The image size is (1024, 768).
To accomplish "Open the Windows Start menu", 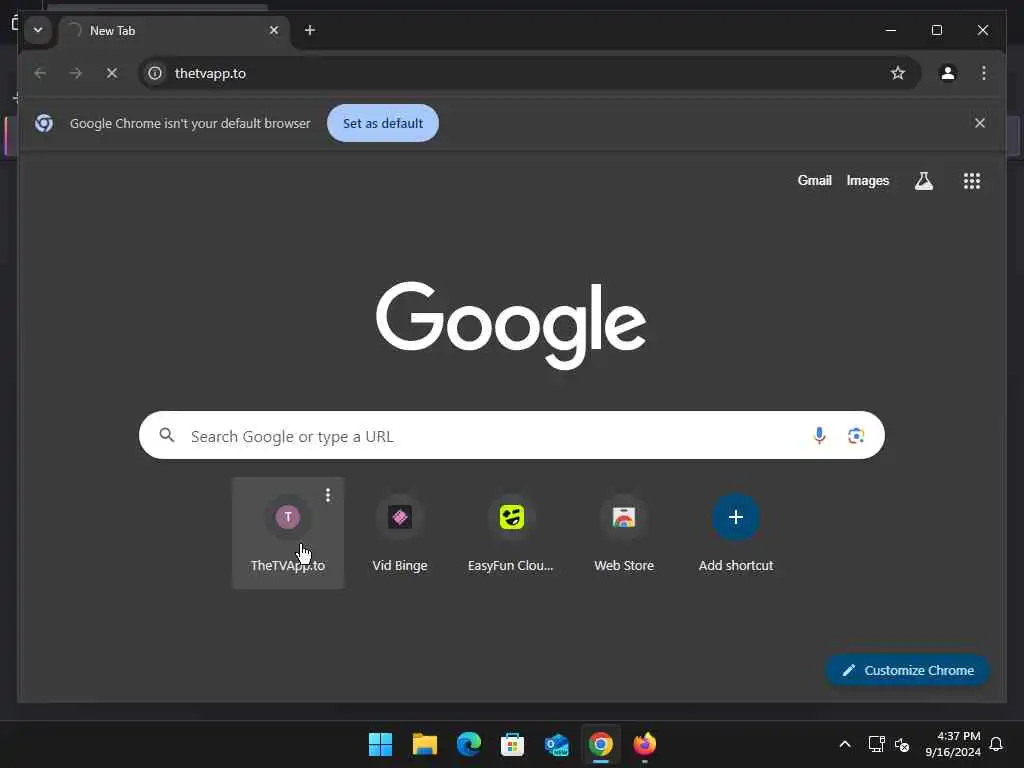I will tap(380, 744).
